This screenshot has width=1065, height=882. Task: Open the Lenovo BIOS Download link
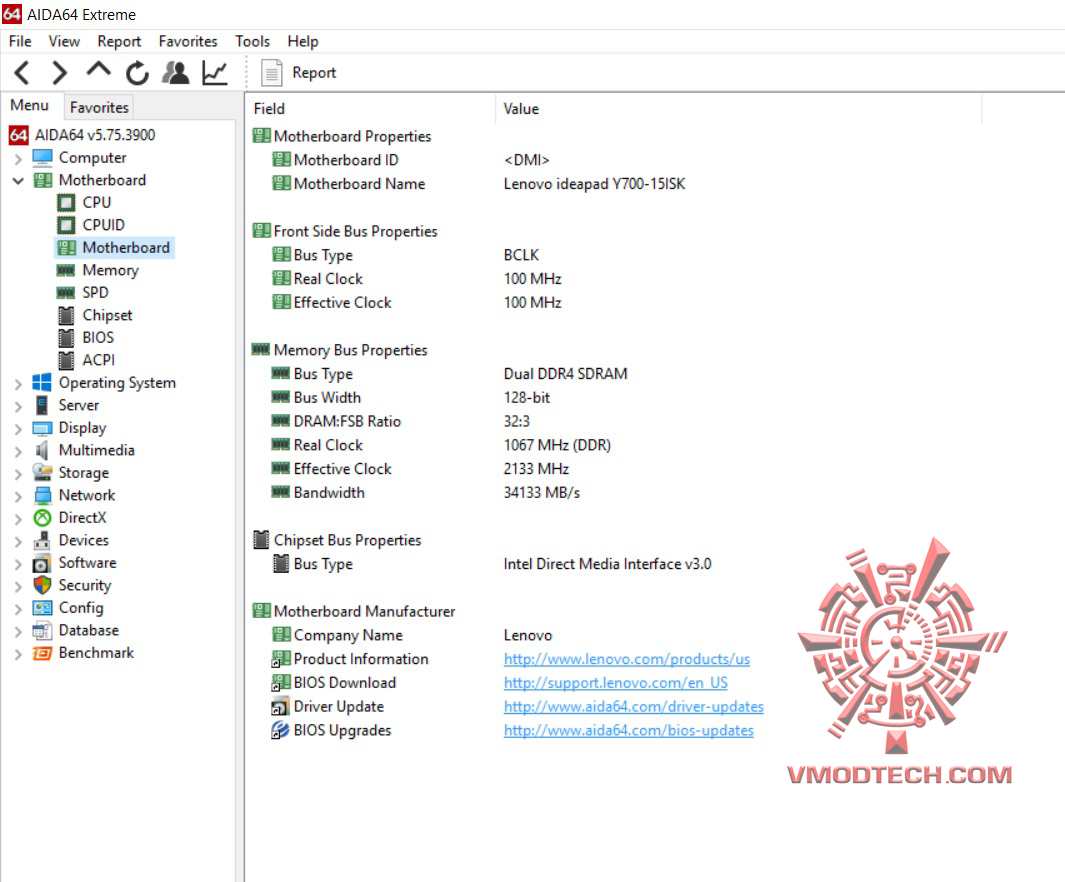point(616,682)
